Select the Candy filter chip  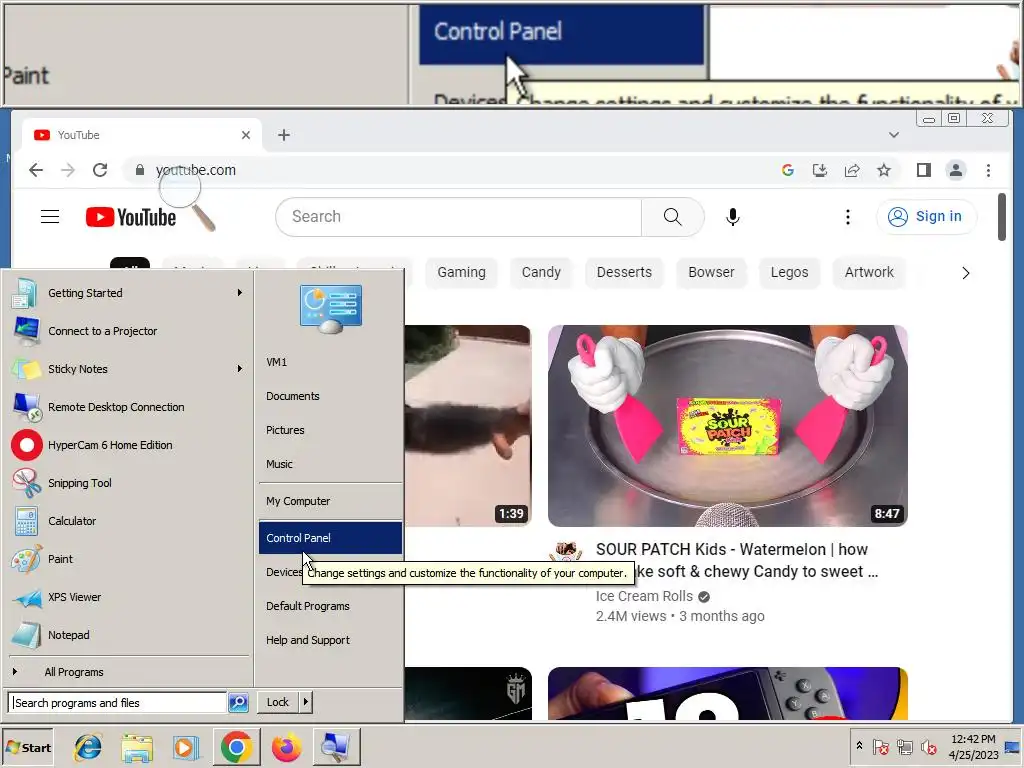541,272
